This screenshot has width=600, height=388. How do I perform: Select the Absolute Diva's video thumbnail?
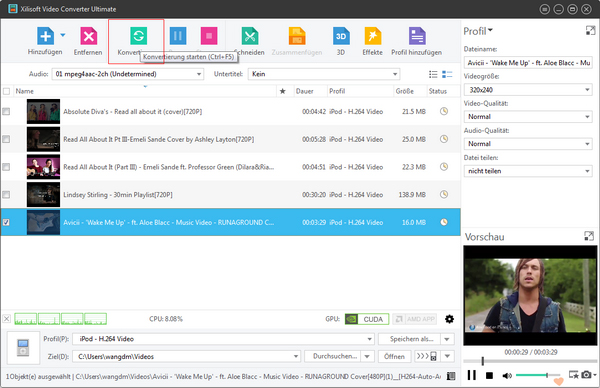click(43, 111)
